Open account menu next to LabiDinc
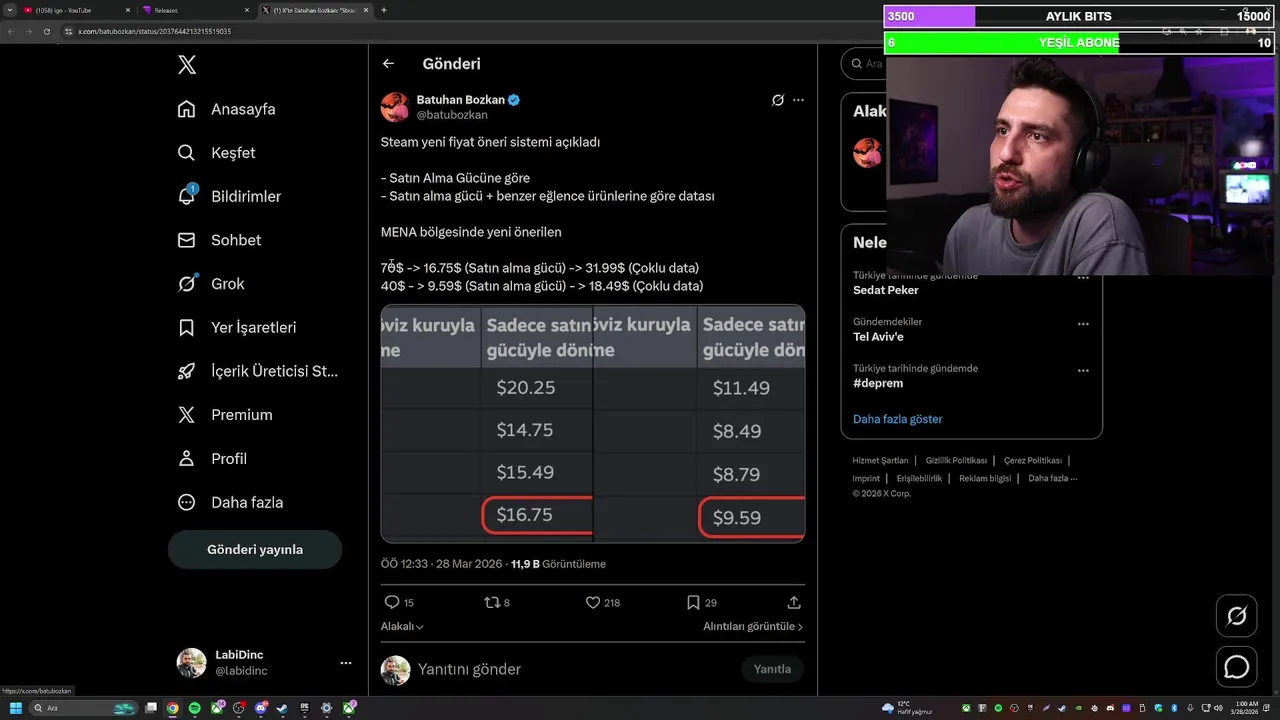The image size is (1280, 720). [346, 663]
